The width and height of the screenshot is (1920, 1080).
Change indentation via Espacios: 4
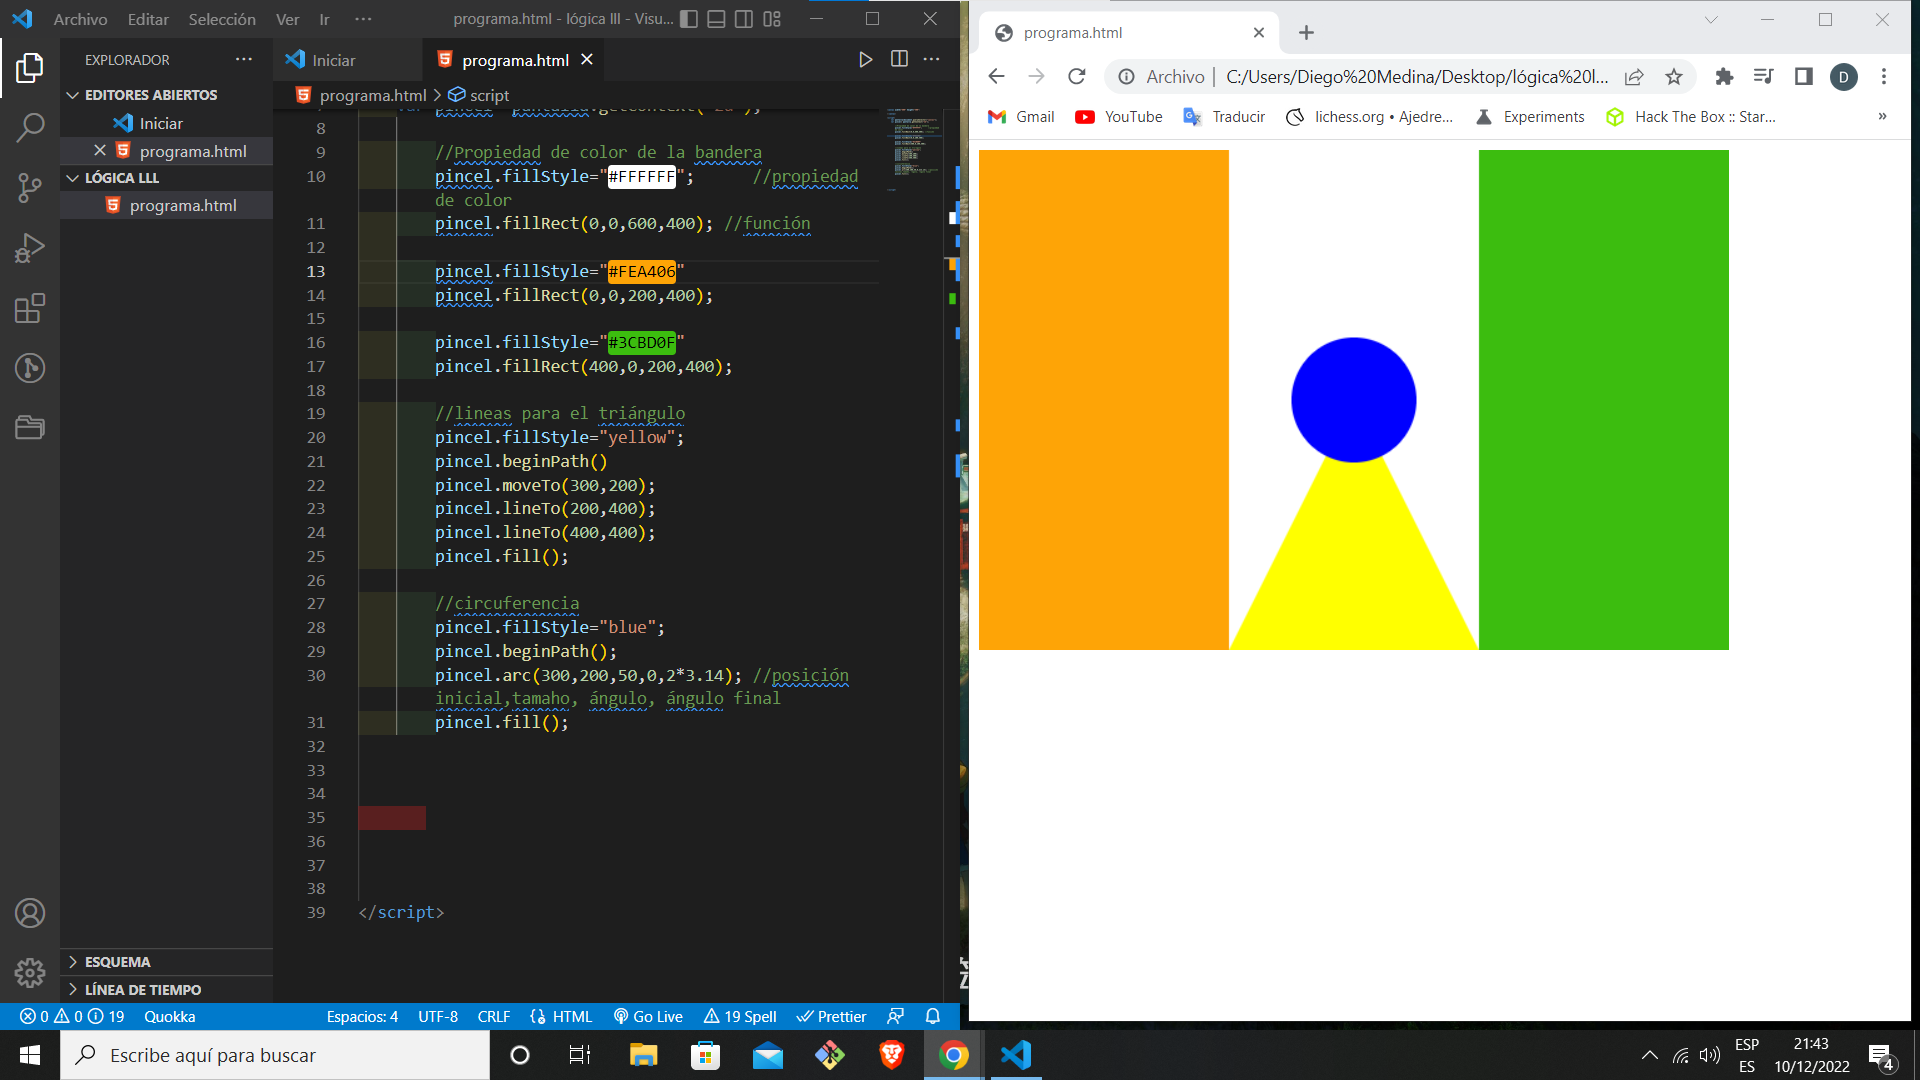tap(362, 1017)
